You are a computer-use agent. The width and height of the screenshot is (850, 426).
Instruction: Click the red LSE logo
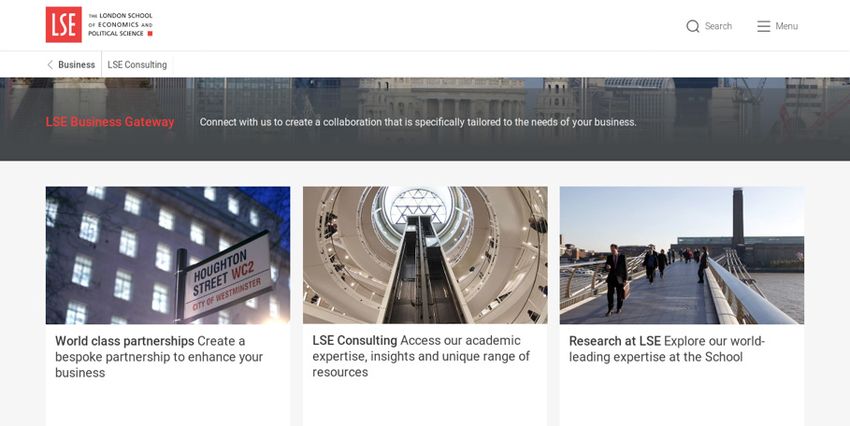coord(63,24)
